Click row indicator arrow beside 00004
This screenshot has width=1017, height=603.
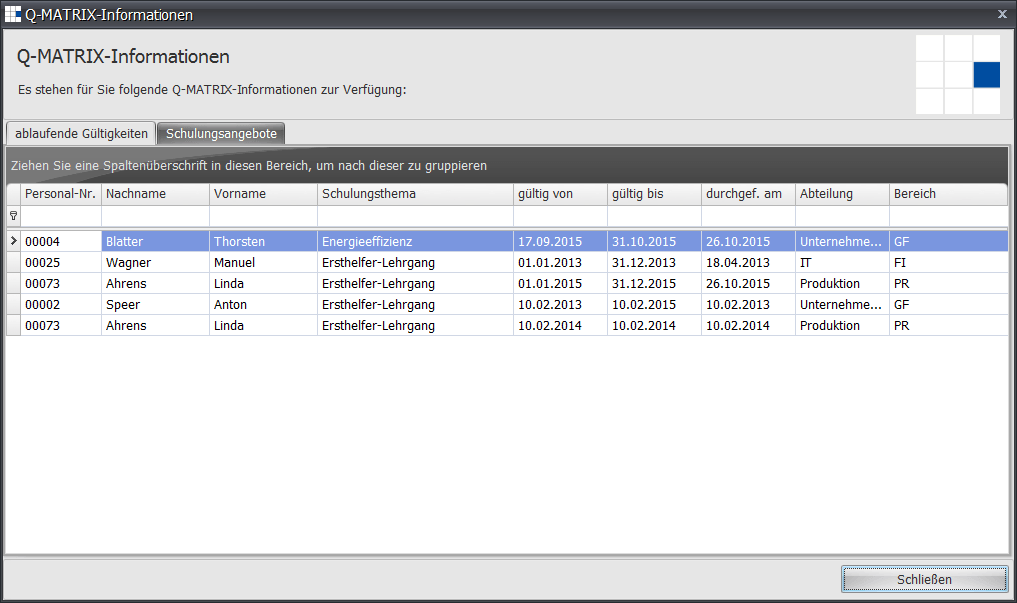coord(13,241)
